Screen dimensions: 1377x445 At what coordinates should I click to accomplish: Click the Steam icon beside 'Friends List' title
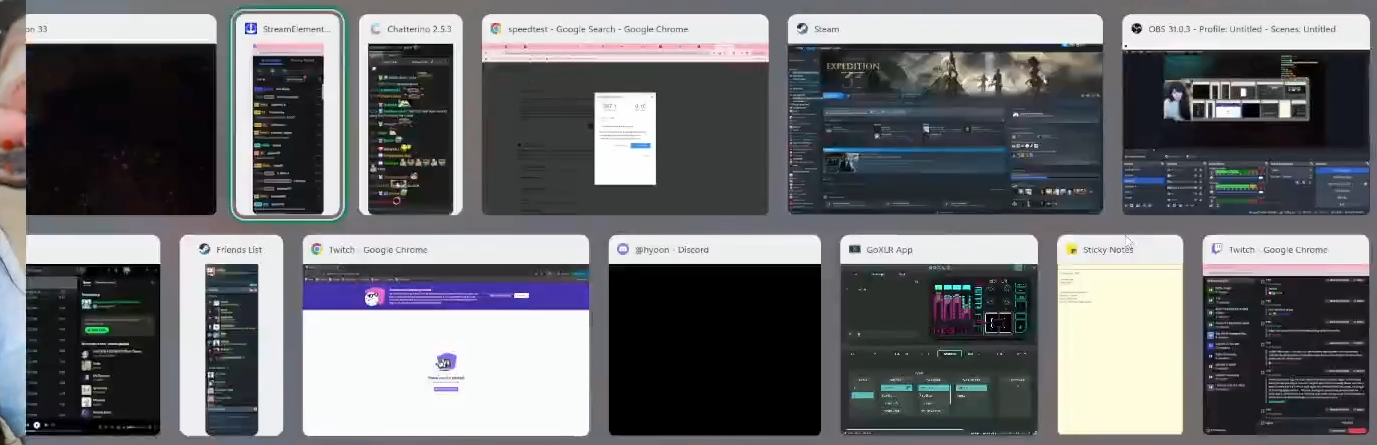pos(204,250)
